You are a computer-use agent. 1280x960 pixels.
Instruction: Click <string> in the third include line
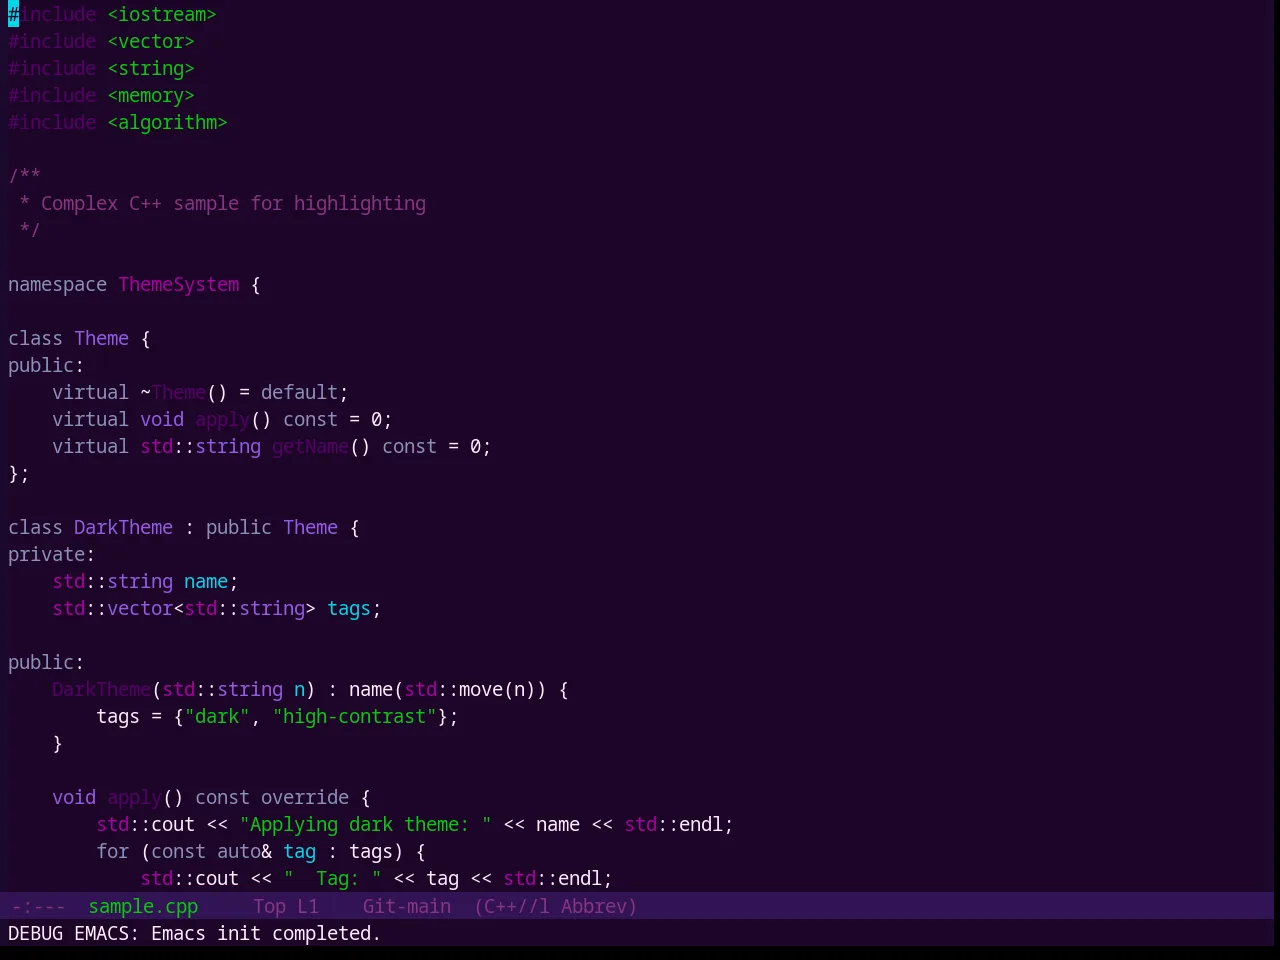(151, 68)
